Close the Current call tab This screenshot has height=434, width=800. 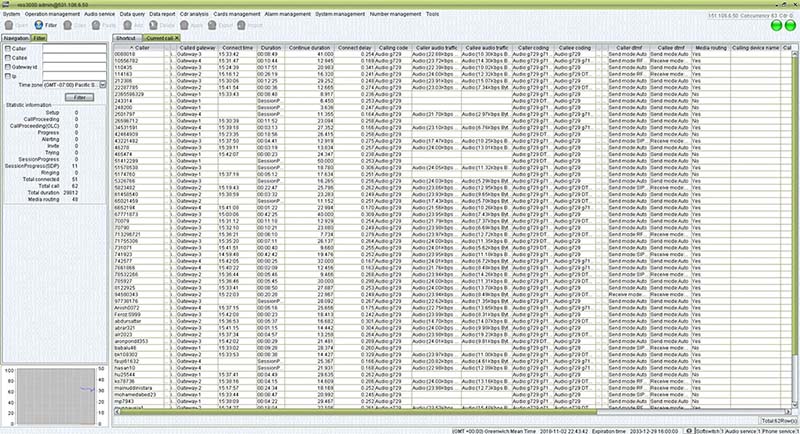[177, 38]
